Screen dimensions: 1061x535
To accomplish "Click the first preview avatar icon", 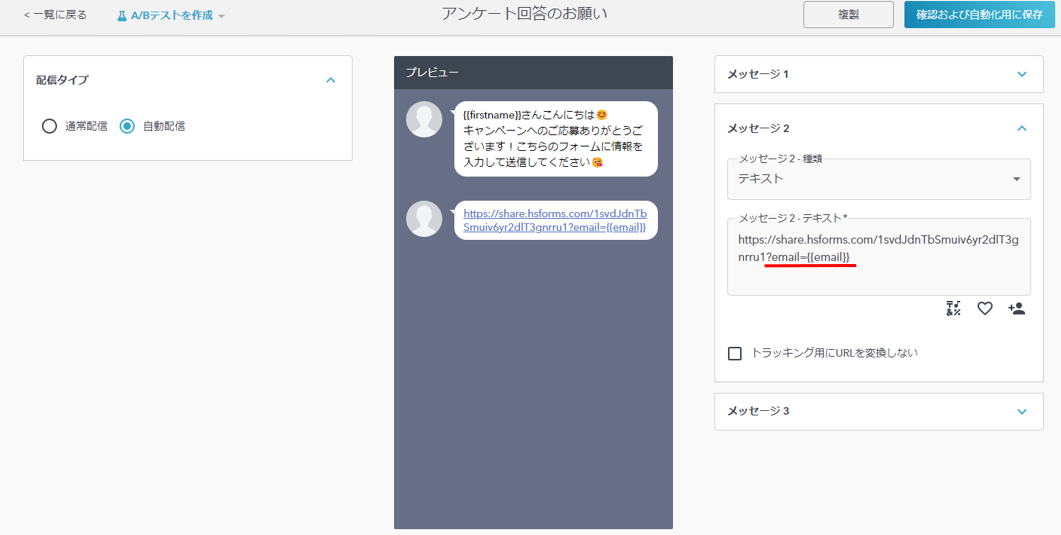I will (424, 119).
